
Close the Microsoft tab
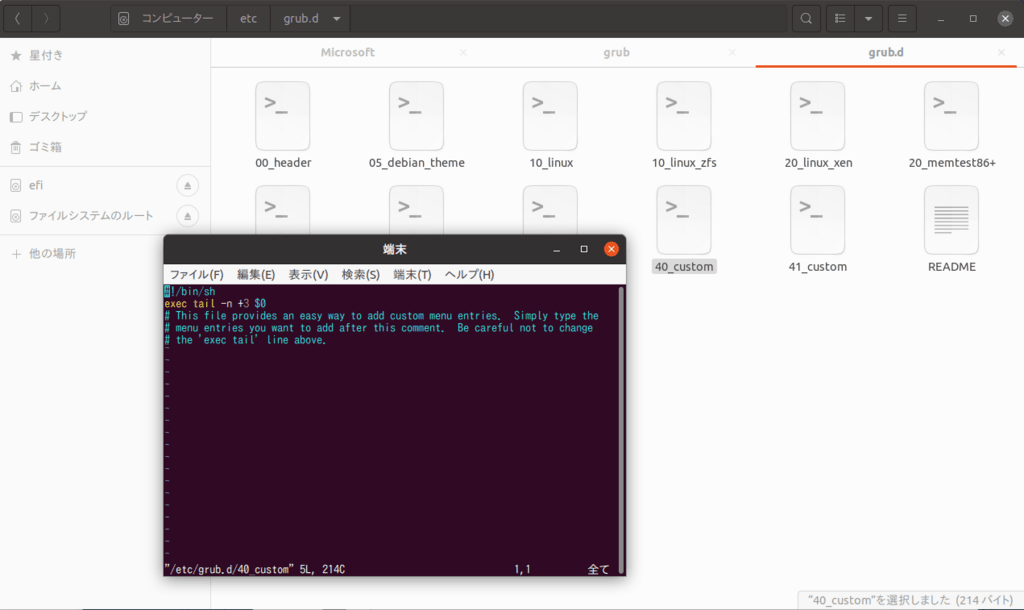pos(463,52)
